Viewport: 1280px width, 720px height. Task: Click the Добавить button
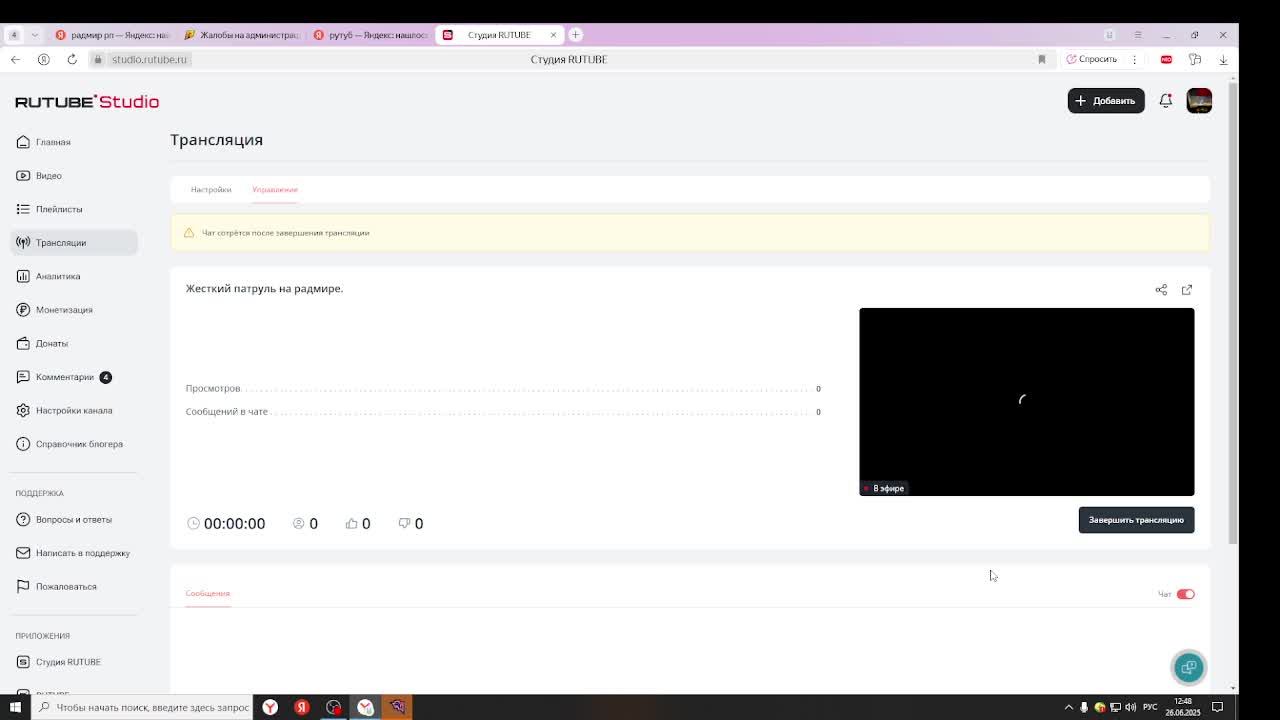(x=1106, y=101)
